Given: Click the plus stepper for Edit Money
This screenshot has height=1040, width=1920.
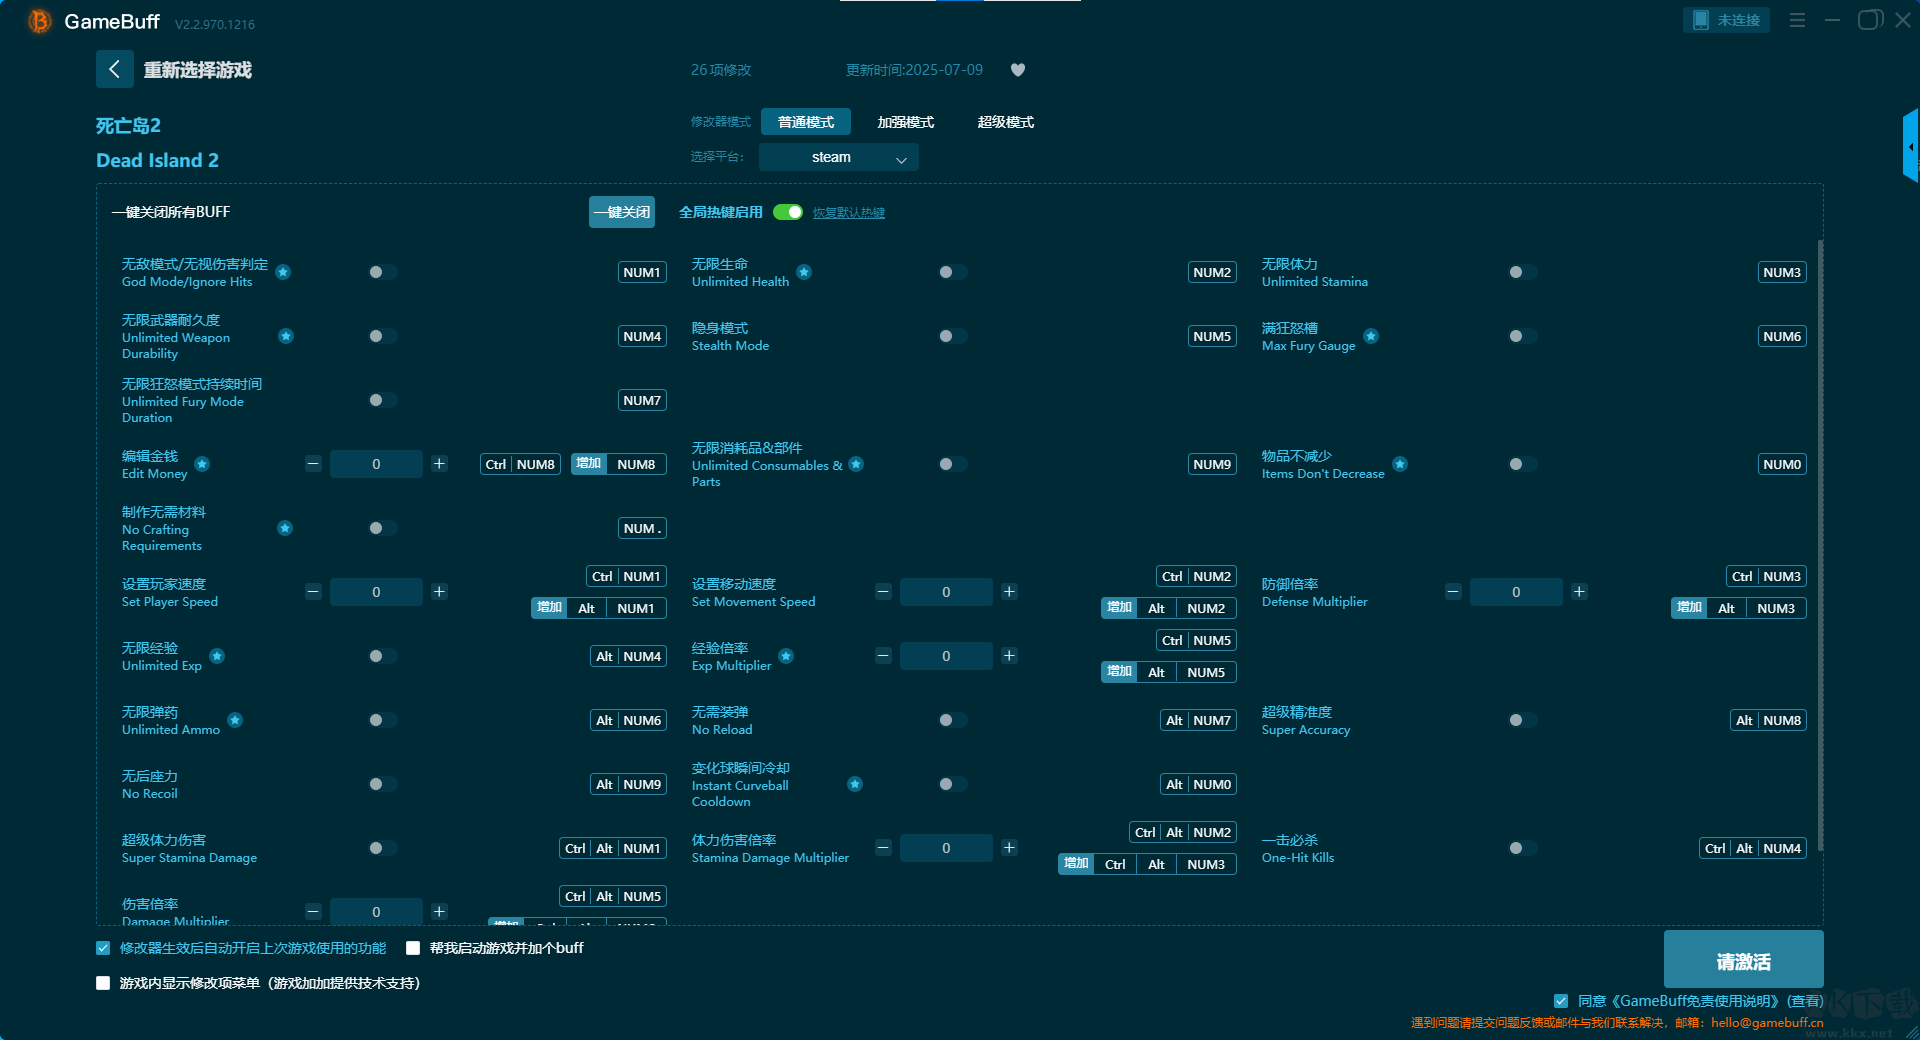Looking at the screenshot, I should point(439,464).
